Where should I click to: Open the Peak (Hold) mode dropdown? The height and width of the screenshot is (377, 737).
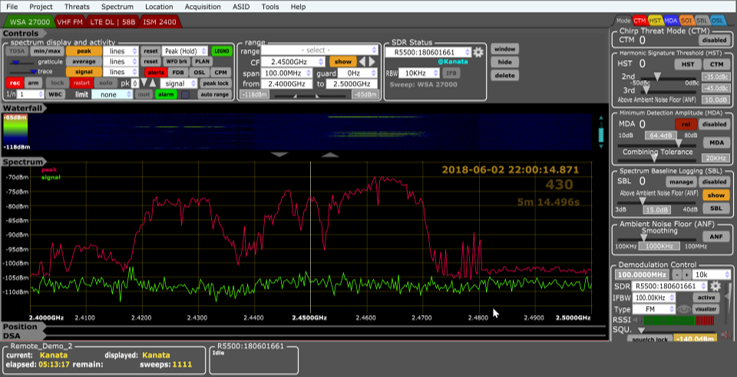coord(185,51)
